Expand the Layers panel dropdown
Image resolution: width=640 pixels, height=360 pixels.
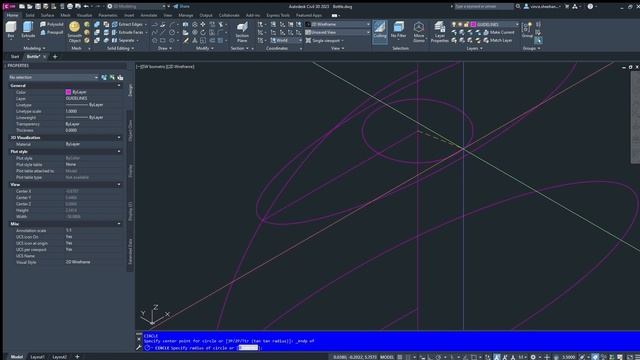tap(474, 48)
